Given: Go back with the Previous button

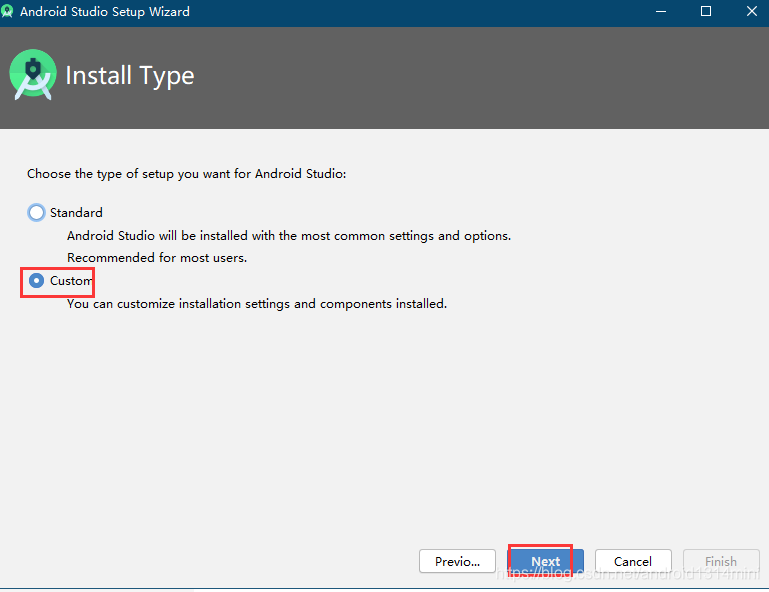Looking at the screenshot, I should click(x=457, y=561).
